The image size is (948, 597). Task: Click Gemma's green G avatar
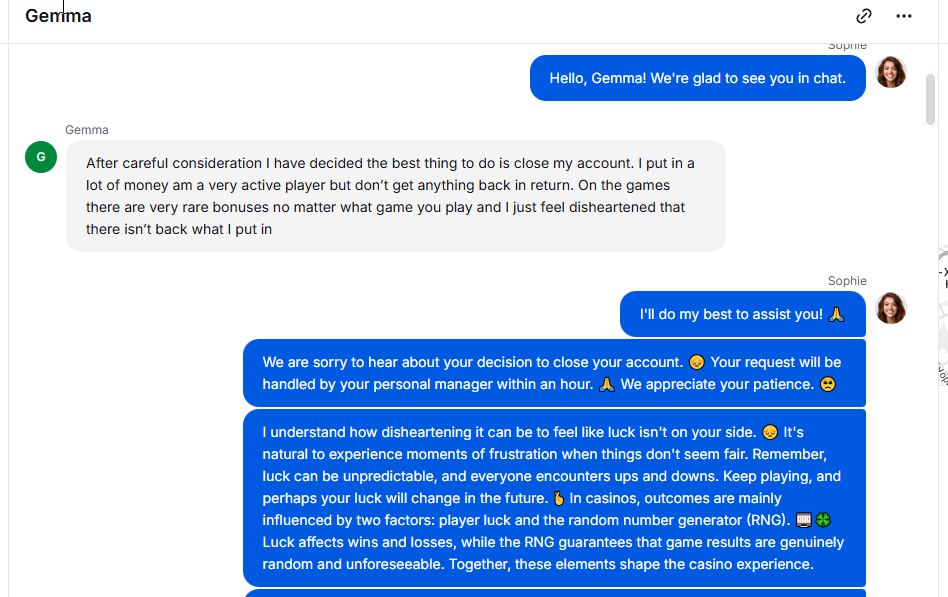point(41,156)
